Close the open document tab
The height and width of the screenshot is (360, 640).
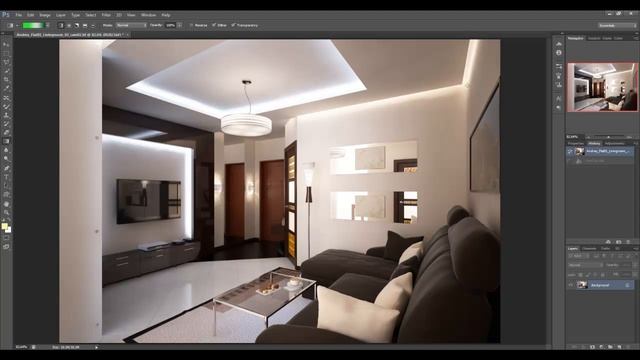[x=127, y=35]
